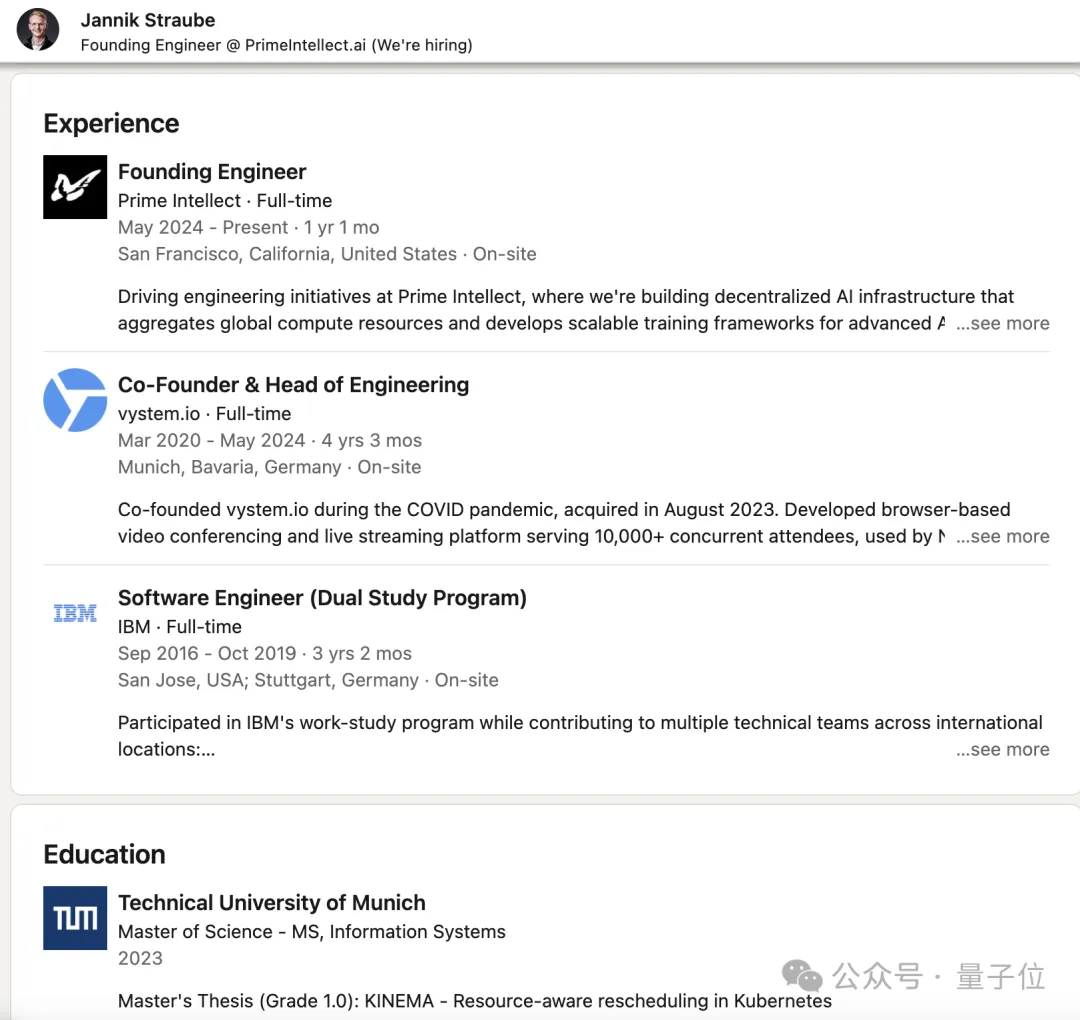Select the Co-Founder & Head of Engineering title

pos(293,385)
